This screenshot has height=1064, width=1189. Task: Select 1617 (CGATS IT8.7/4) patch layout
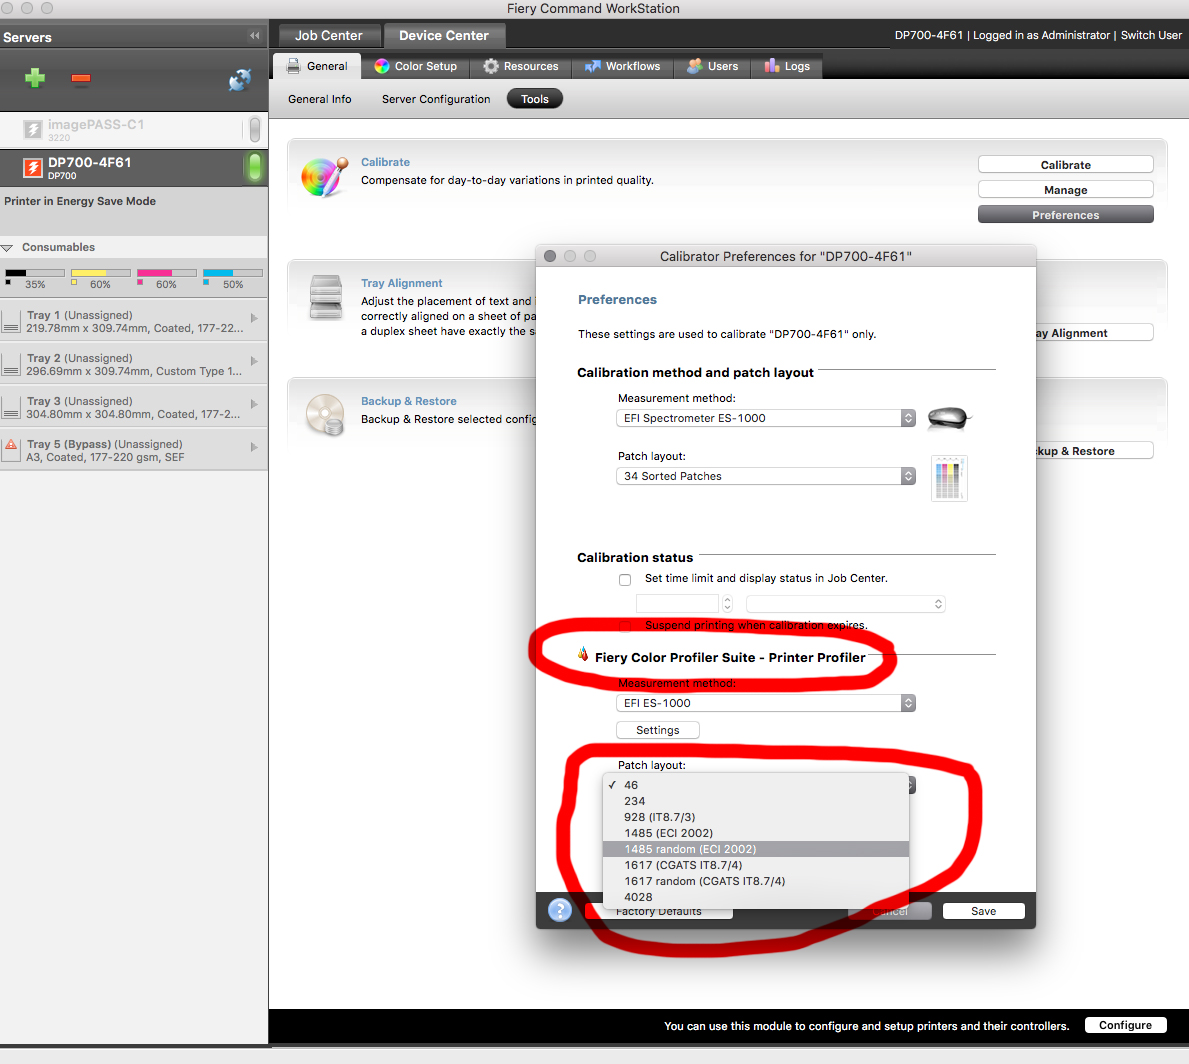(x=755, y=865)
